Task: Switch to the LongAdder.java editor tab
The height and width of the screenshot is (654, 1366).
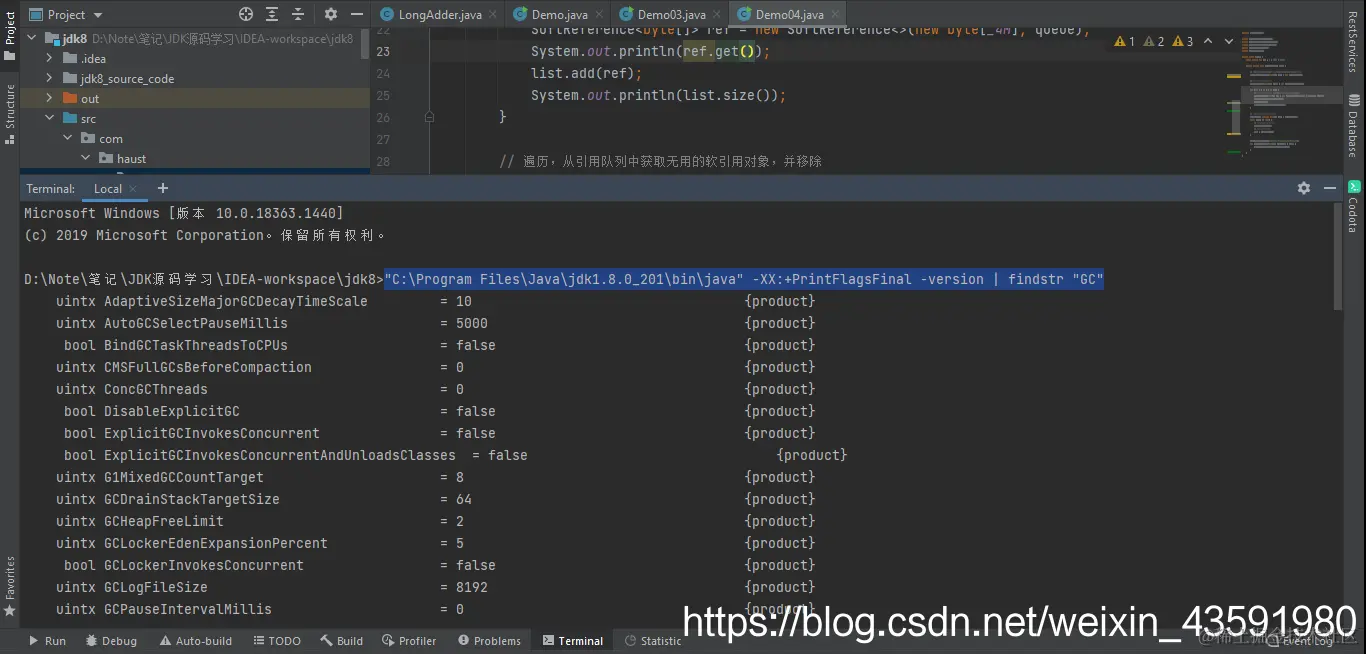Action: (x=440, y=14)
